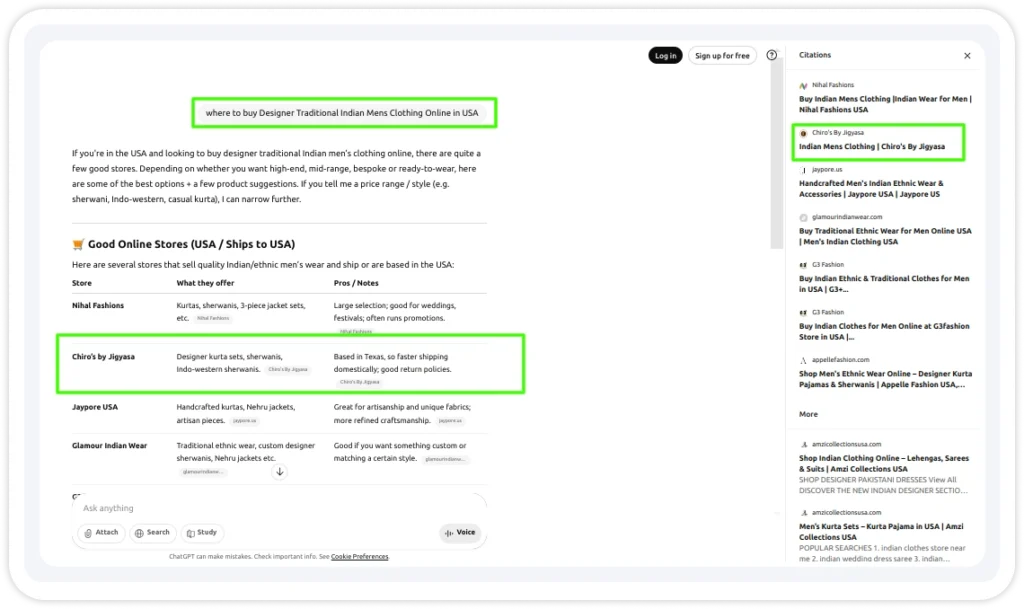This screenshot has width=1024, height=609.
Task: Open Chiro's By Jigyasa citation link
Action: pos(872,147)
